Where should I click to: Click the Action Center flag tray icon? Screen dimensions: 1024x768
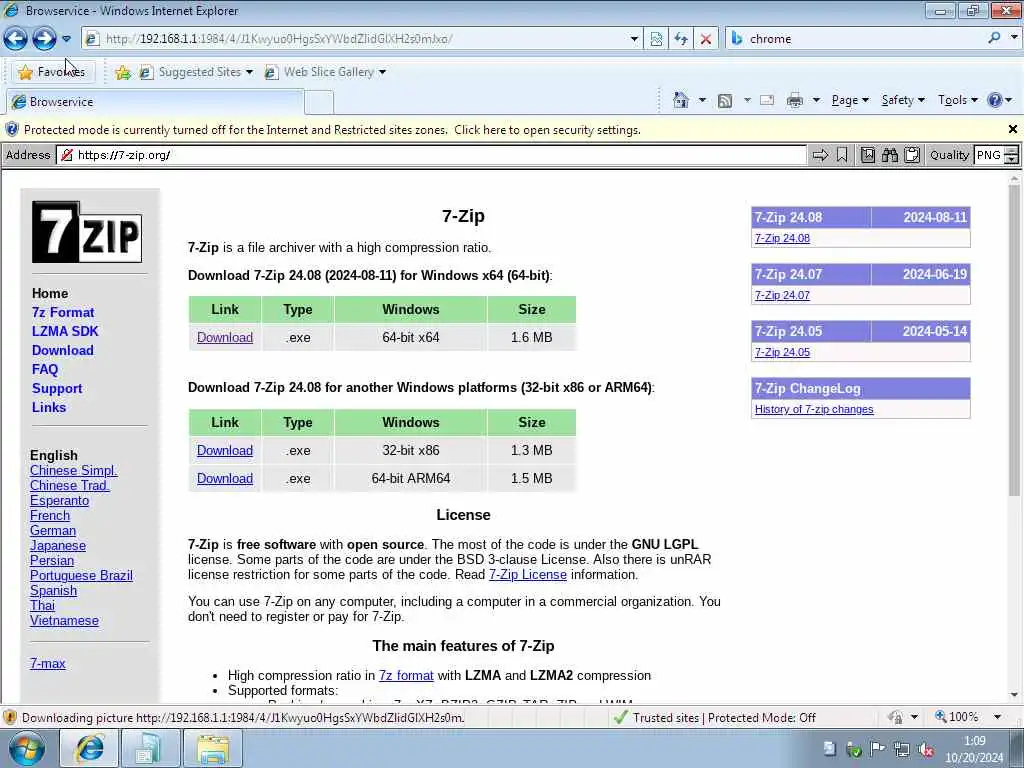coord(878,749)
